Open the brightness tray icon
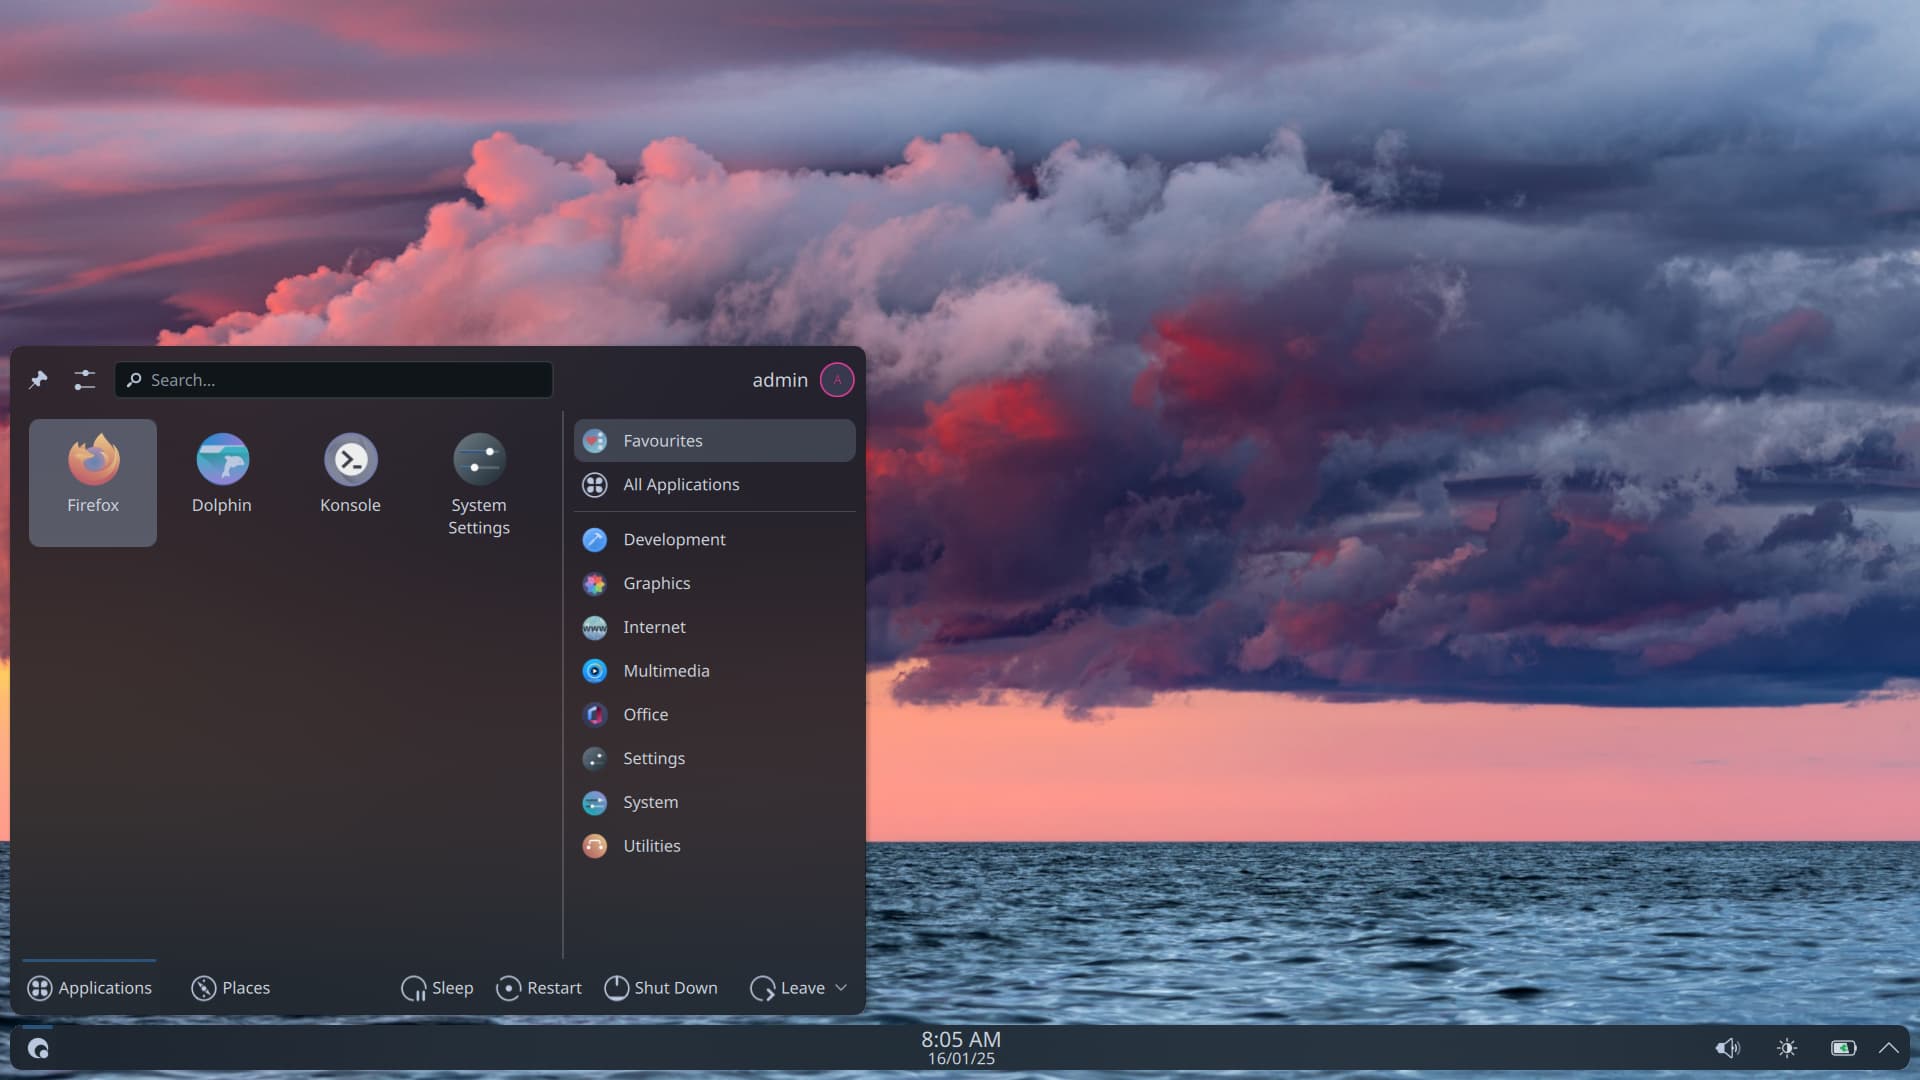This screenshot has width=1920, height=1080. click(1787, 1048)
